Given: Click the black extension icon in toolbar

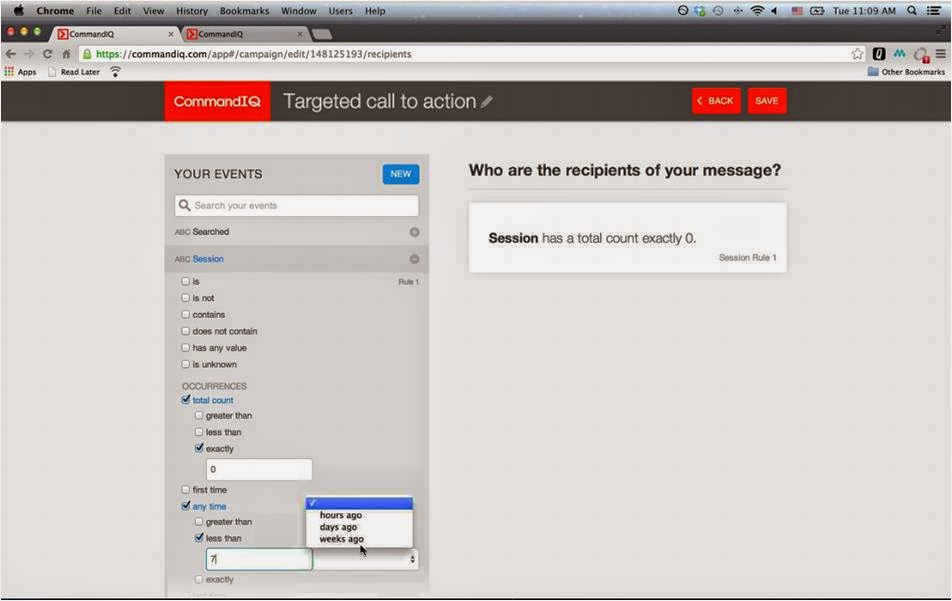Looking at the screenshot, I should pyautogui.click(x=879, y=54).
